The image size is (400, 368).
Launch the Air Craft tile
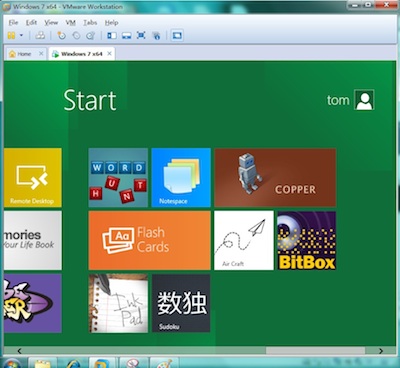[x=244, y=240]
